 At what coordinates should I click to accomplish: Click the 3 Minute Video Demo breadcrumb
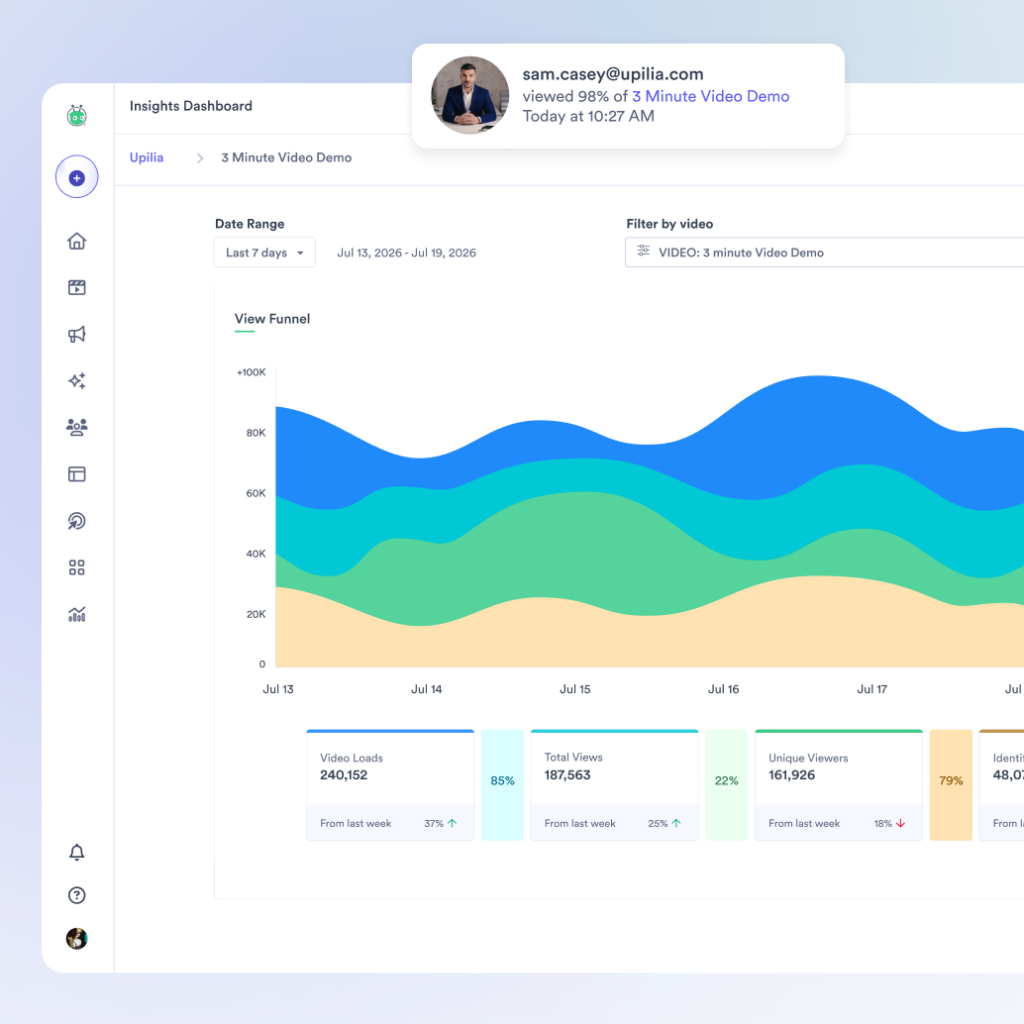click(286, 157)
